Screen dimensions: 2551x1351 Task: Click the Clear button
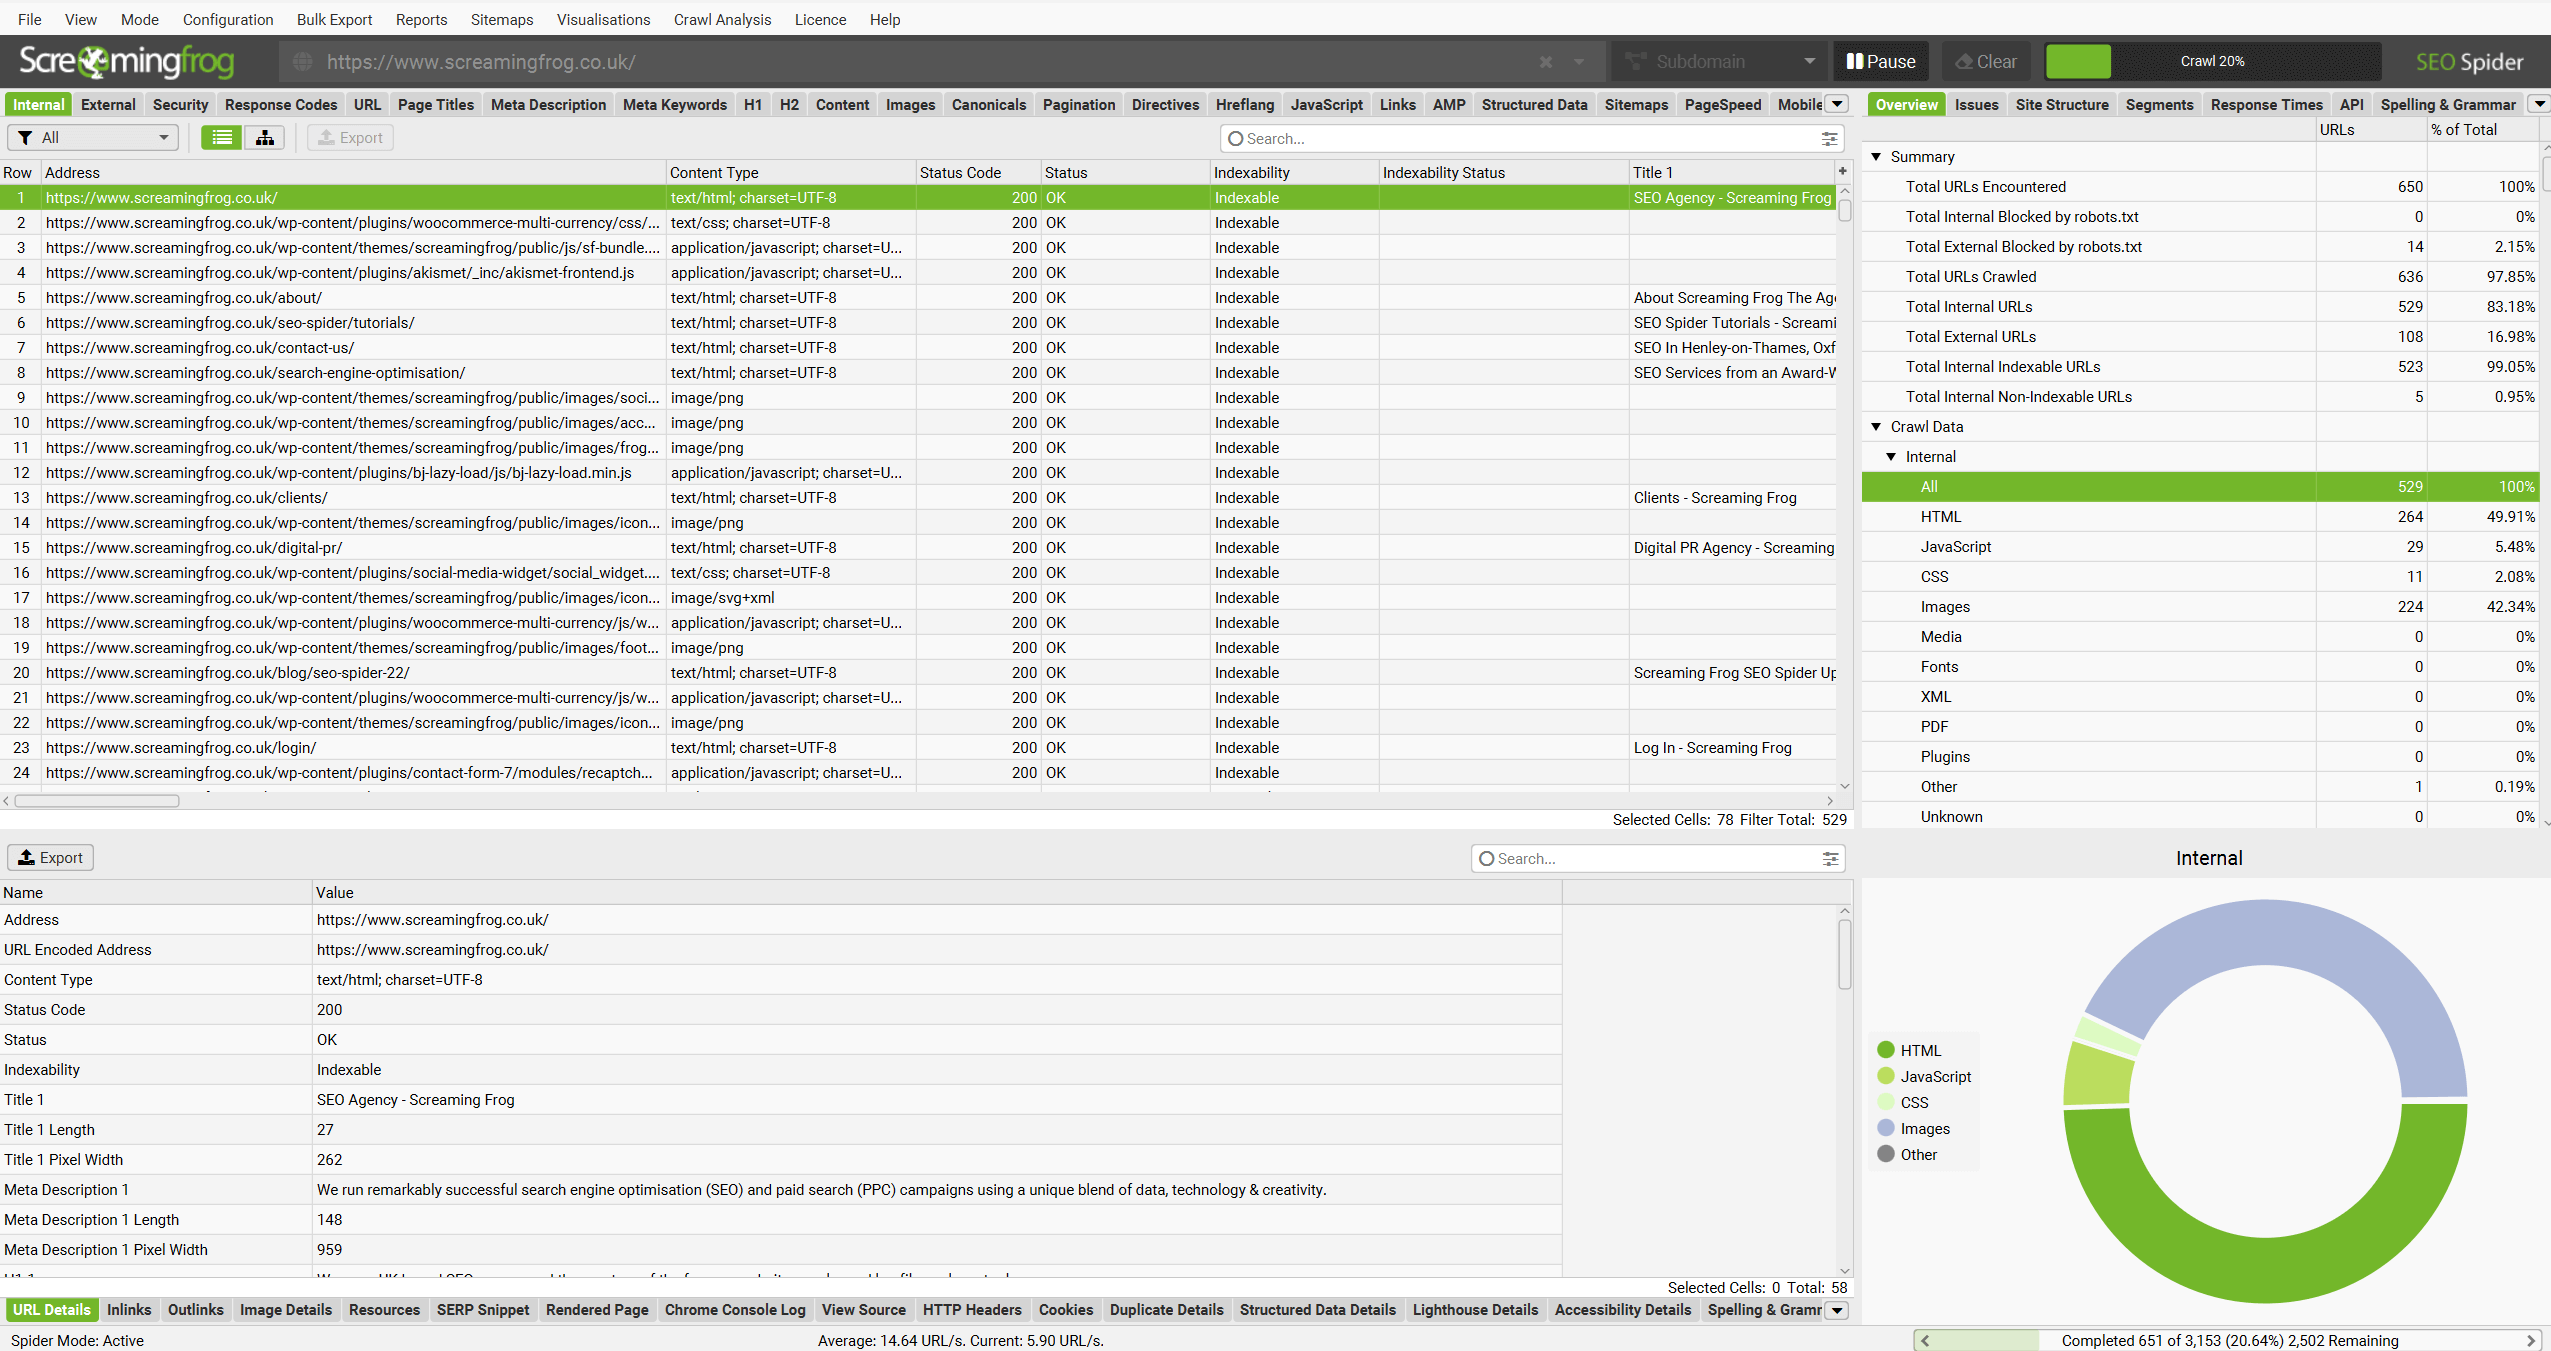pyautogui.click(x=1986, y=62)
